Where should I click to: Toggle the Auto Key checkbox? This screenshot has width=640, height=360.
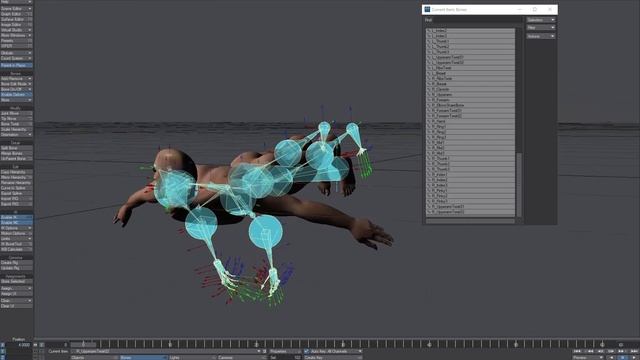[307, 351]
